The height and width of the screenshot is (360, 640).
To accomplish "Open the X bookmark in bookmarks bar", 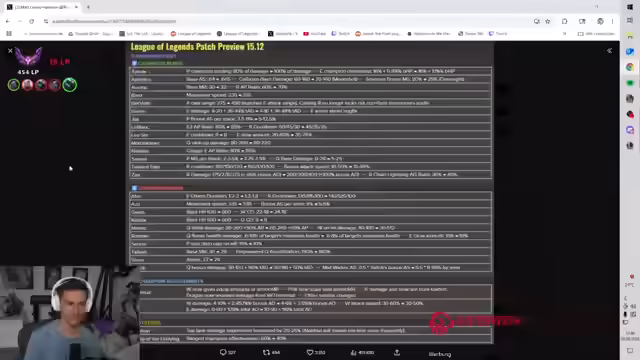I will click(x=283, y=33).
